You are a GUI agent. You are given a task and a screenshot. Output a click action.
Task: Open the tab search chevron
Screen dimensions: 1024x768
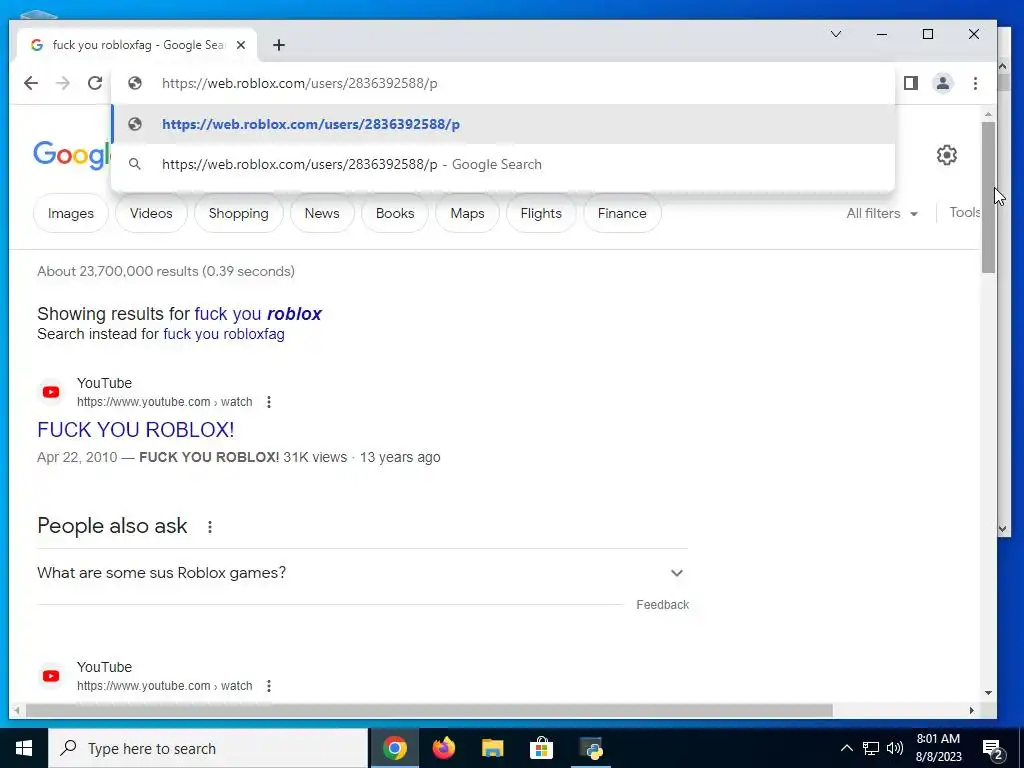836,34
